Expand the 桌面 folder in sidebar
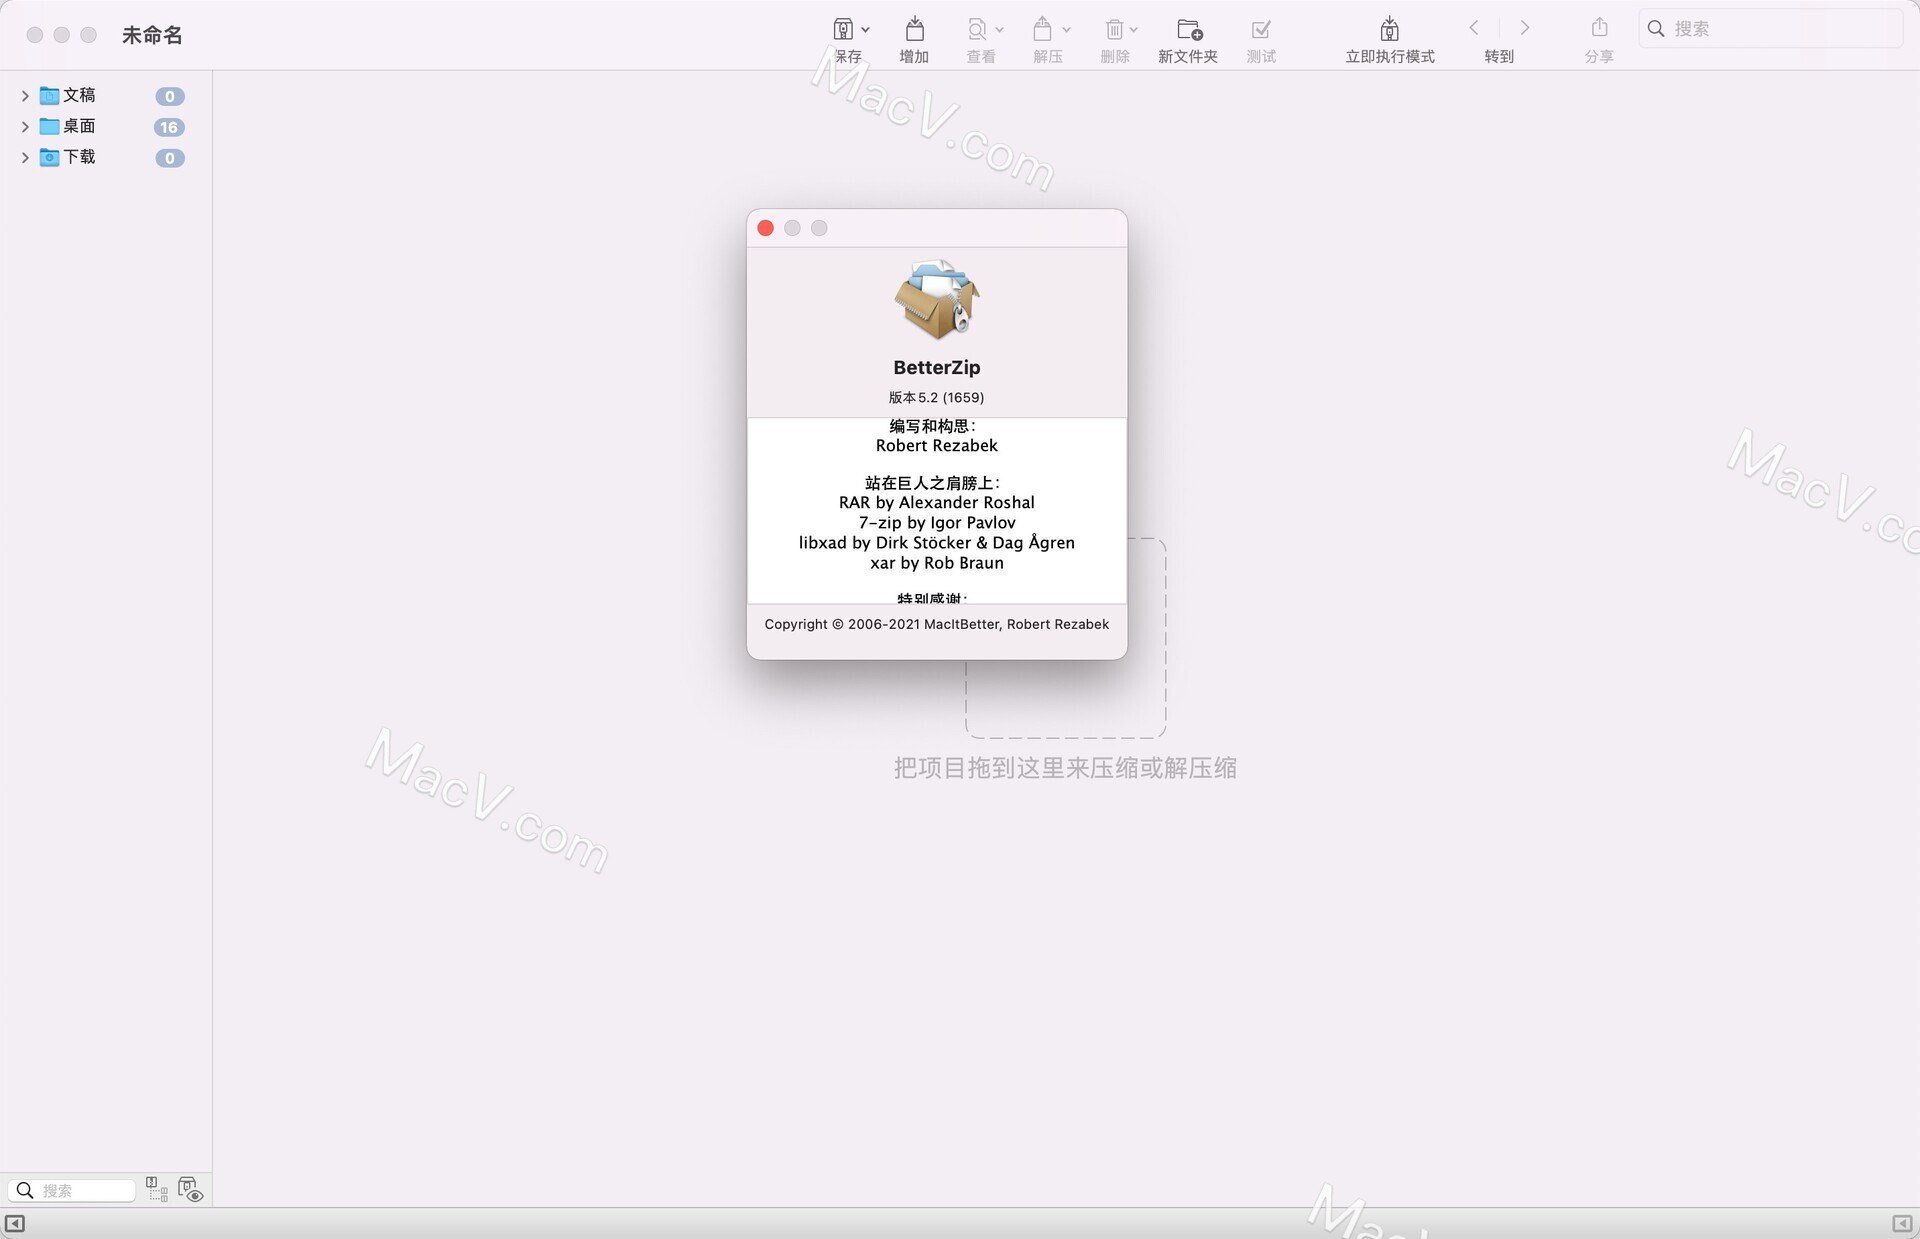Image resolution: width=1920 pixels, height=1239 pixels. 25,127
